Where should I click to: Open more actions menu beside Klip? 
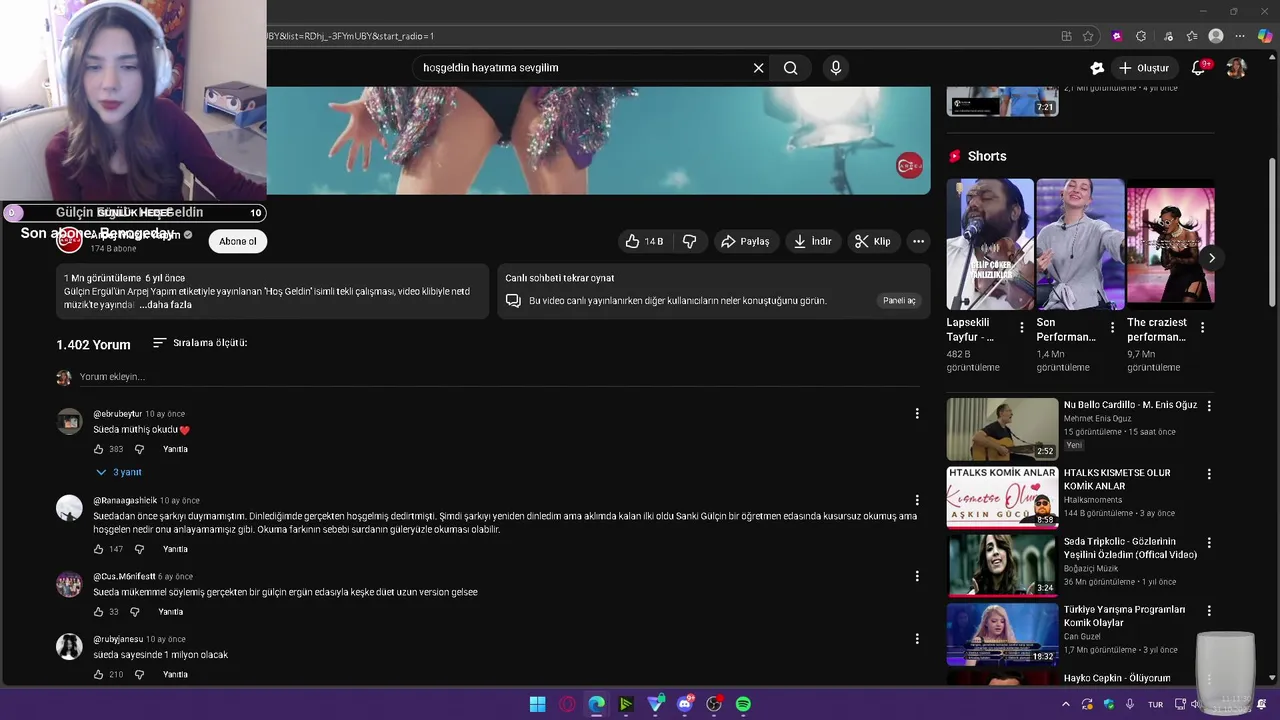pos(918,241)
